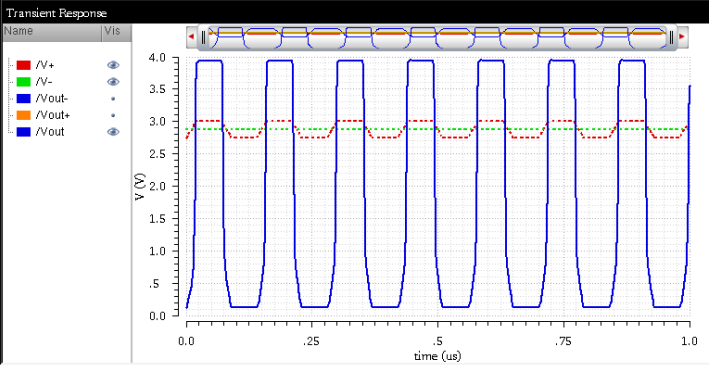Click the blue /Vout- color swatch
709x365 pixels.
[24, 99]
